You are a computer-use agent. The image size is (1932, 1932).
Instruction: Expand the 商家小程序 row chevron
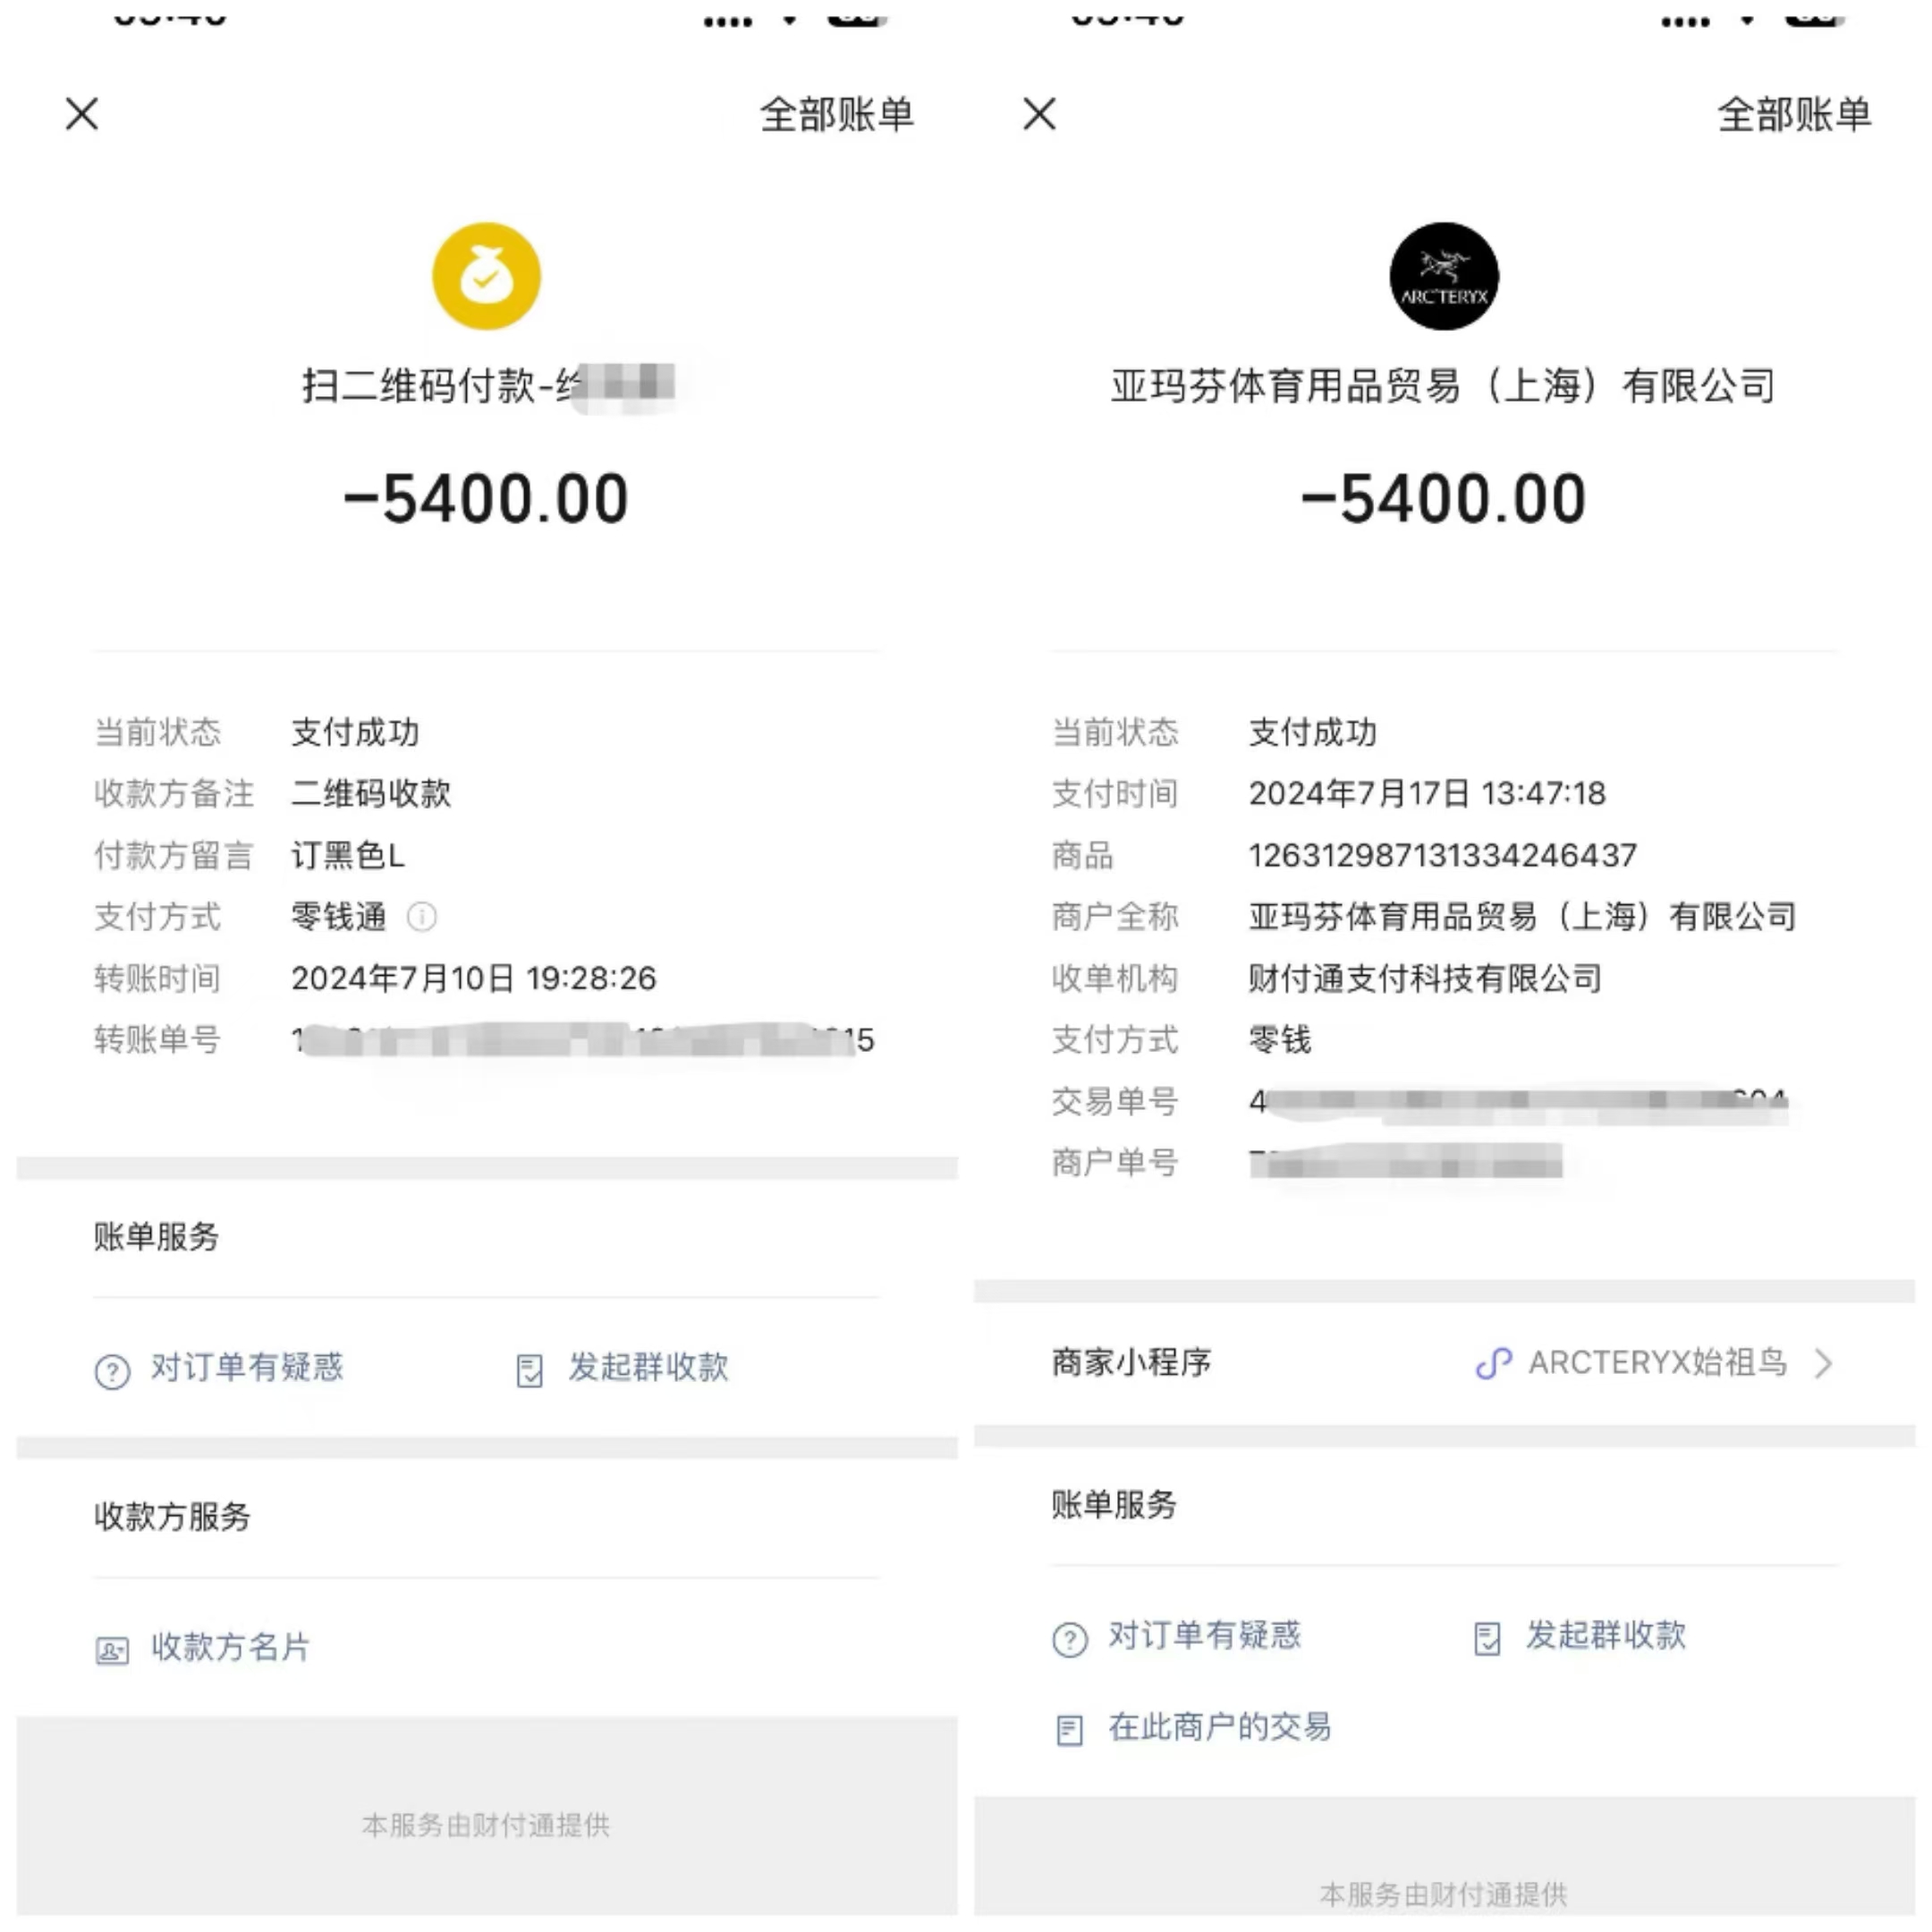[1824, 1363]
